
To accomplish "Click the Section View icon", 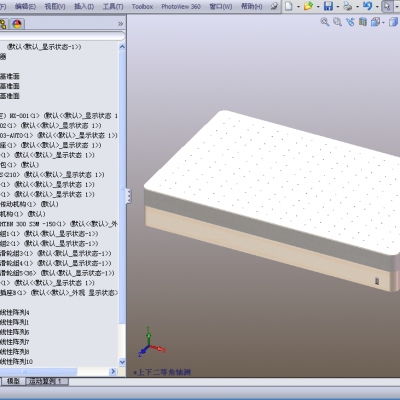I will [x=363, y=22].
